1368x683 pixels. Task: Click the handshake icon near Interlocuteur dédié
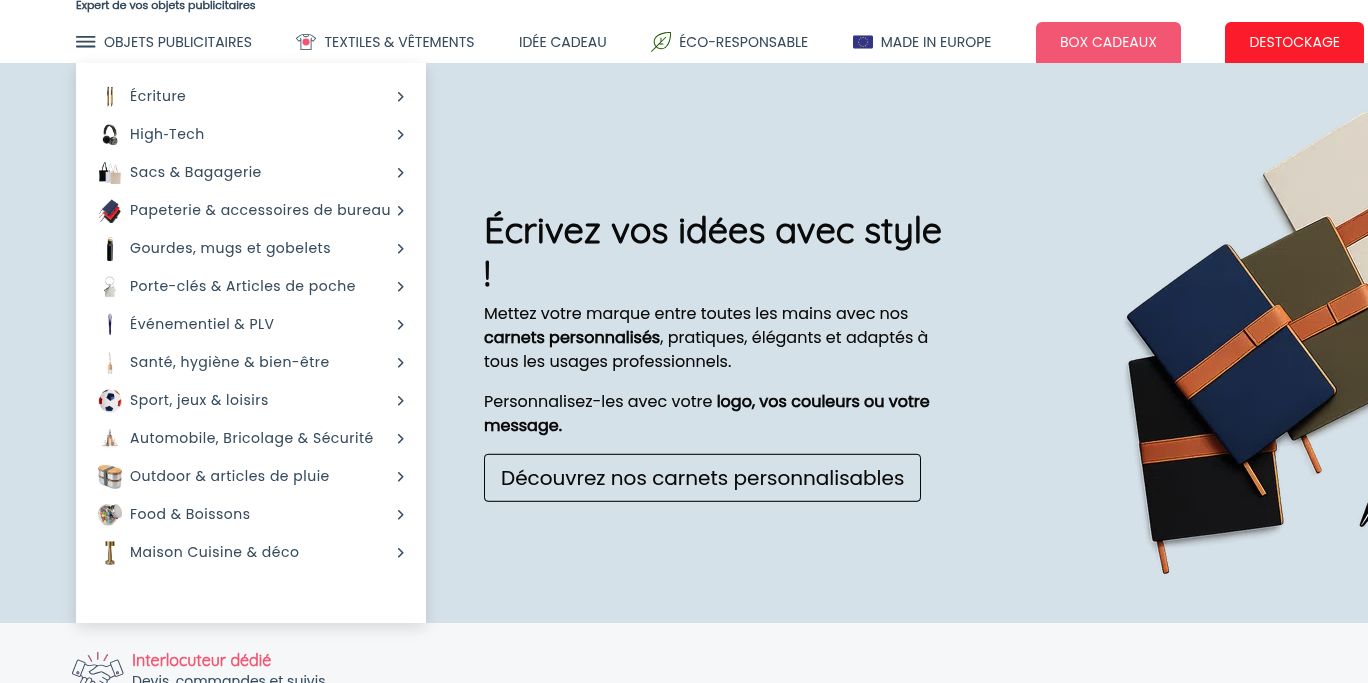click(97, 668)
